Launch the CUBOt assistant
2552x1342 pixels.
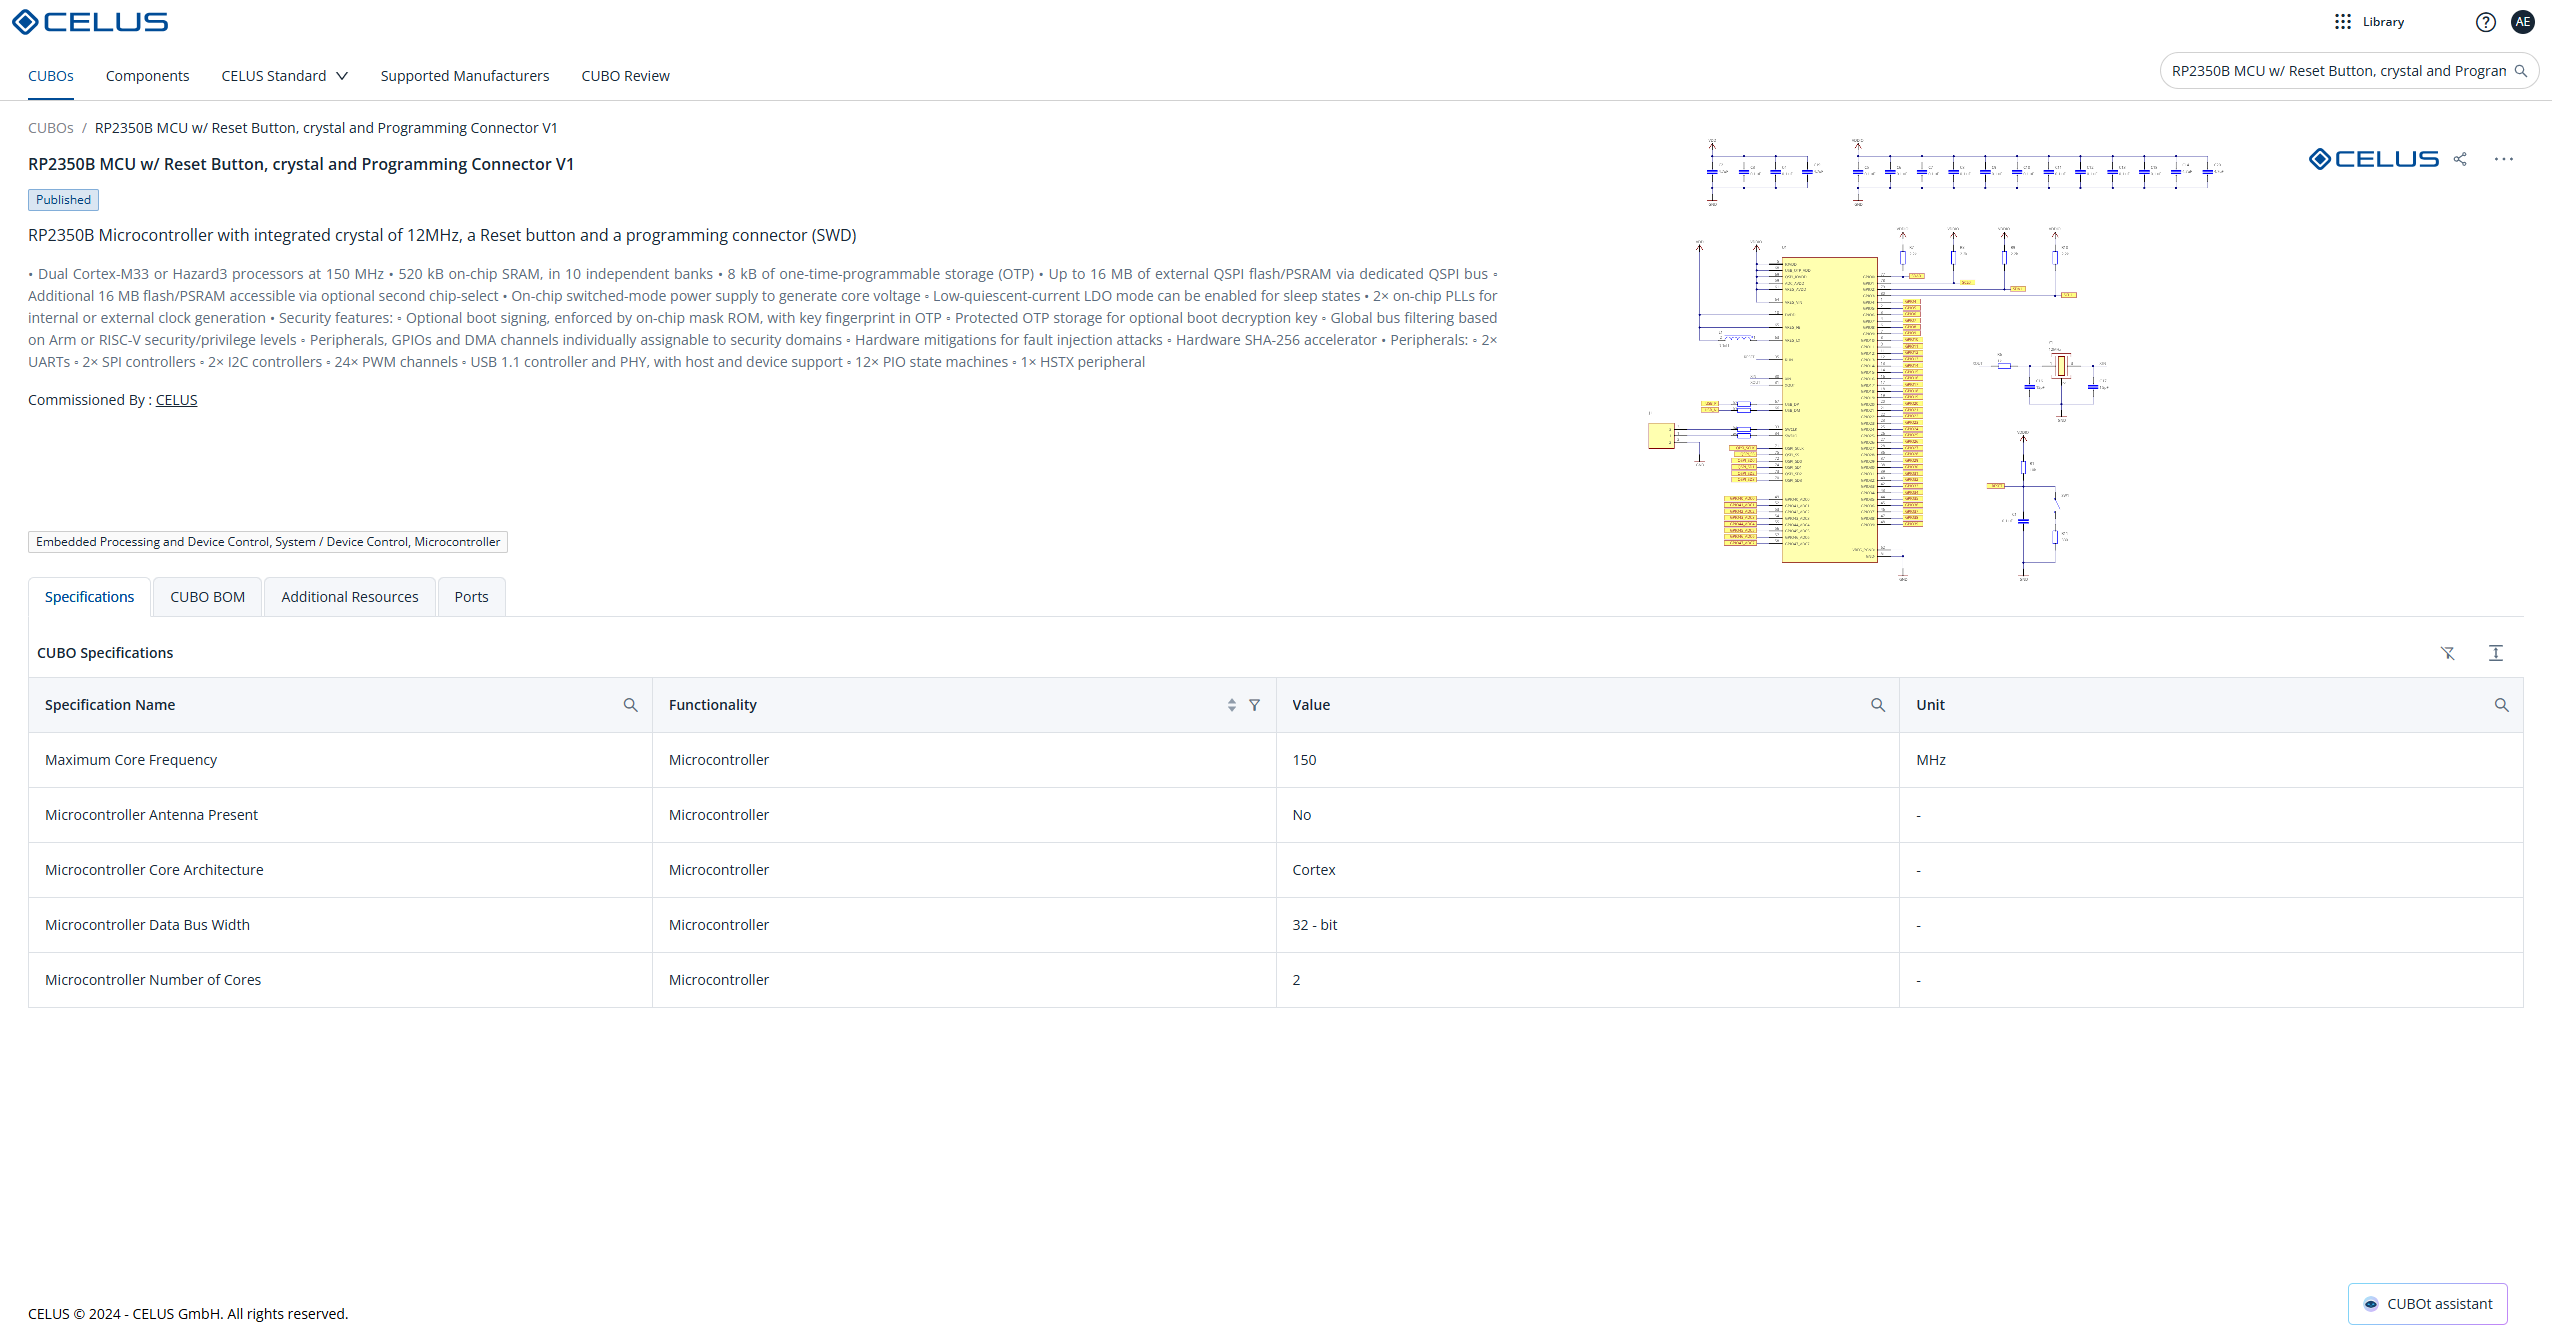click(x=2427, y=1304)
